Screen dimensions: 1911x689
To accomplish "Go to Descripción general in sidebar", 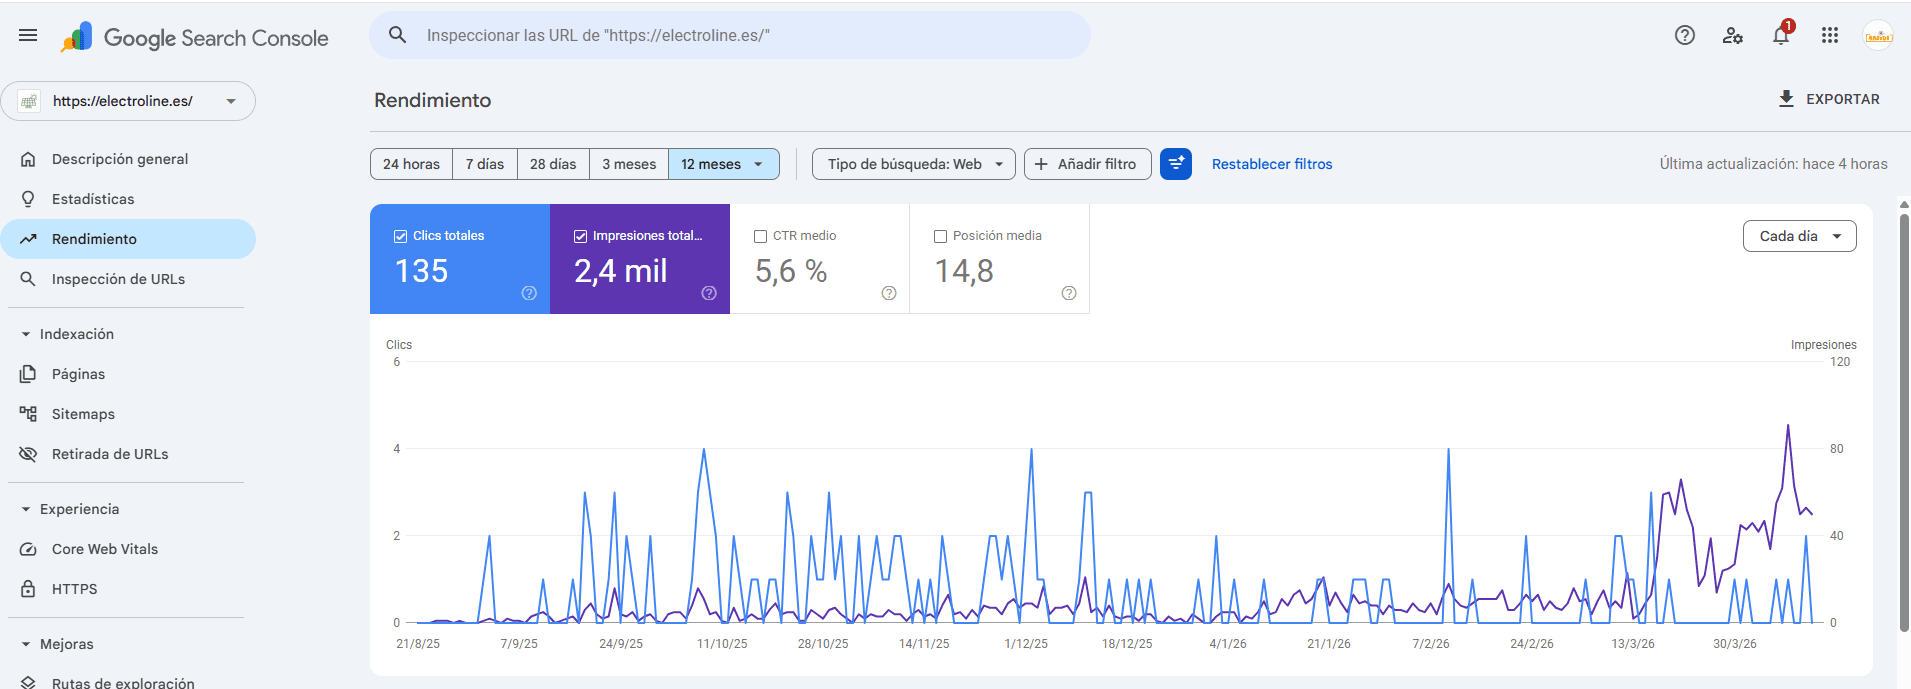I will 128,159.
